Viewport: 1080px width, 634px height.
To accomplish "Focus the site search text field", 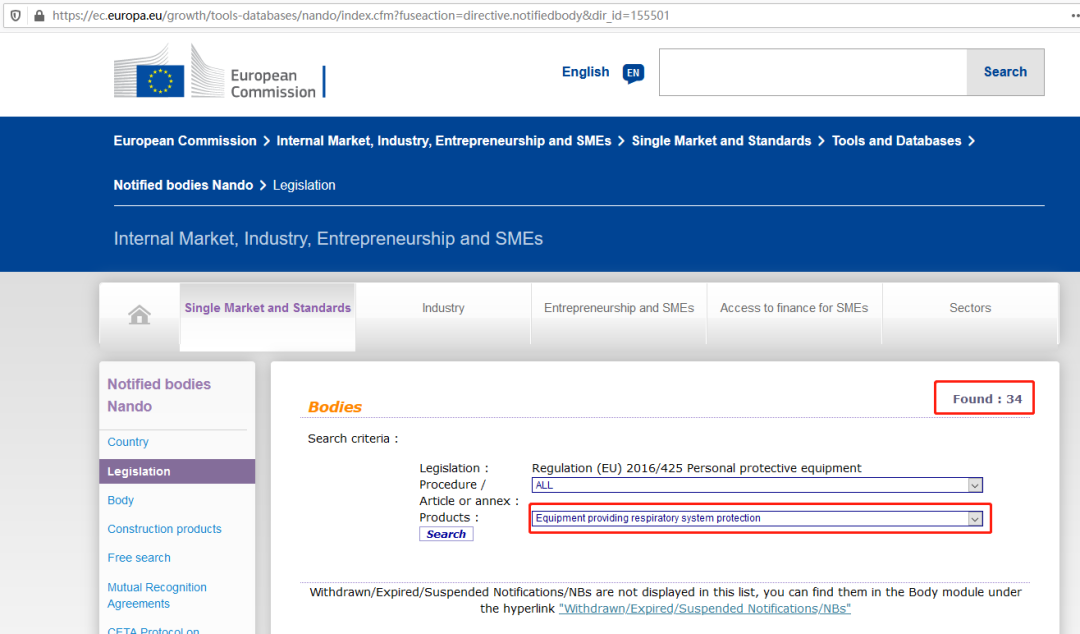I will tap(813, 72).
